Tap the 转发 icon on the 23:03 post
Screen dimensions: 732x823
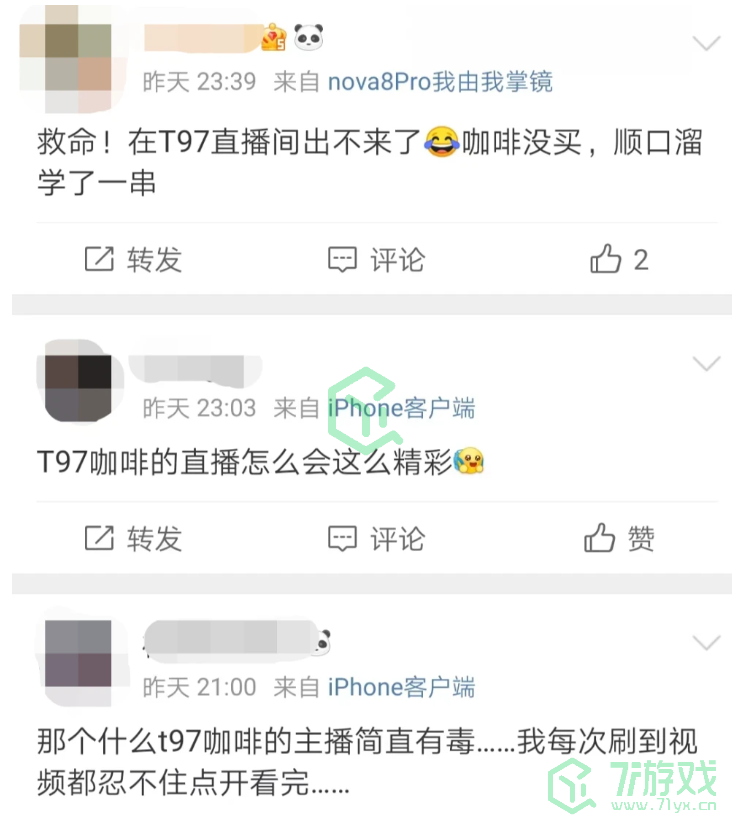pyautogui.click(x=99, y=538)
